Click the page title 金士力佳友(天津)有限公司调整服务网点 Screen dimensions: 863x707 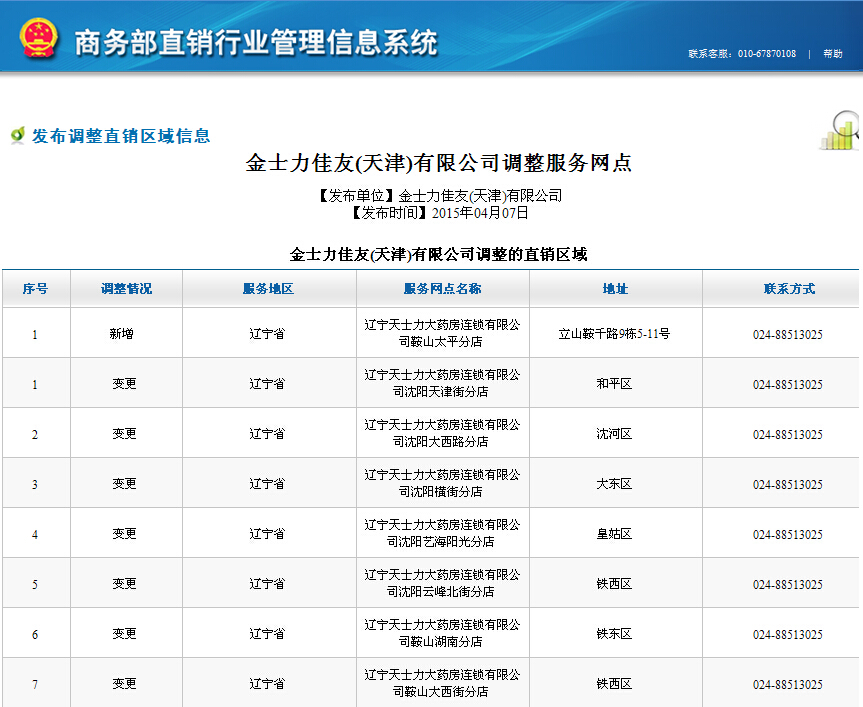[x=439, y=163]
